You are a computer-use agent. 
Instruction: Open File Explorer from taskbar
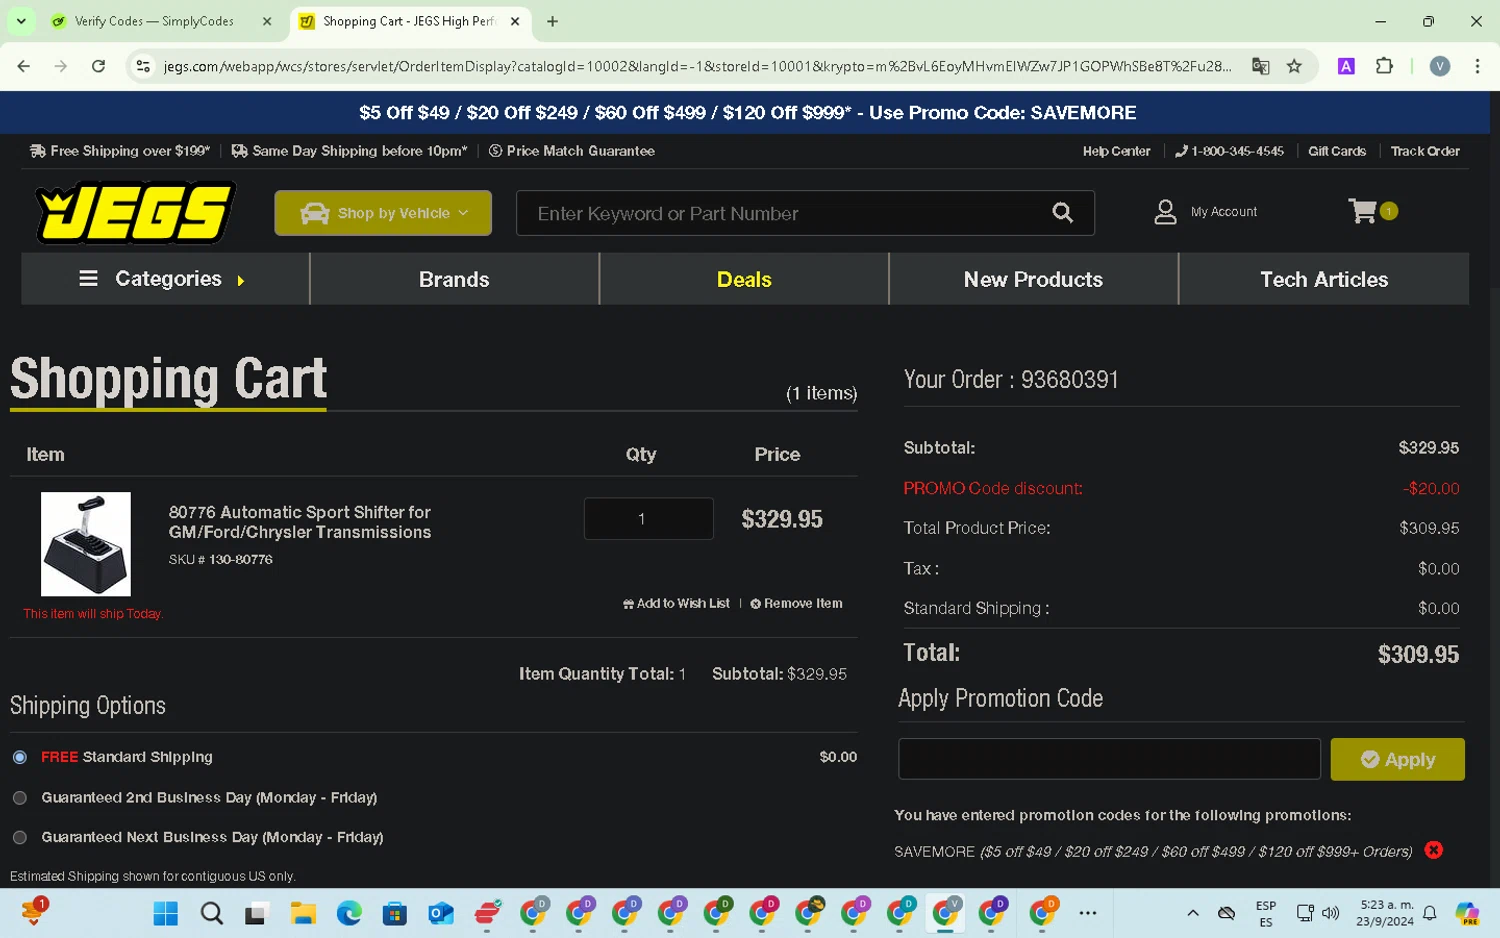(x=303, y=913)
